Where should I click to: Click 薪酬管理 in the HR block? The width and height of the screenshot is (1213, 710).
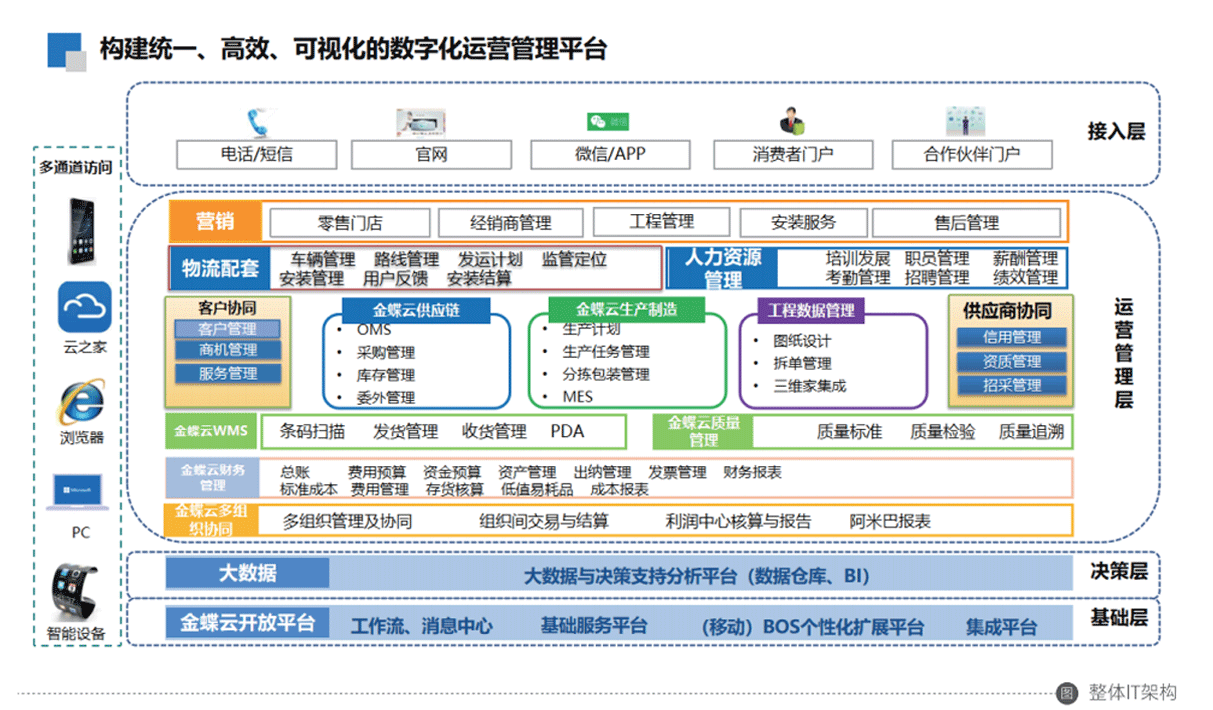click(x=1025, y=259)
